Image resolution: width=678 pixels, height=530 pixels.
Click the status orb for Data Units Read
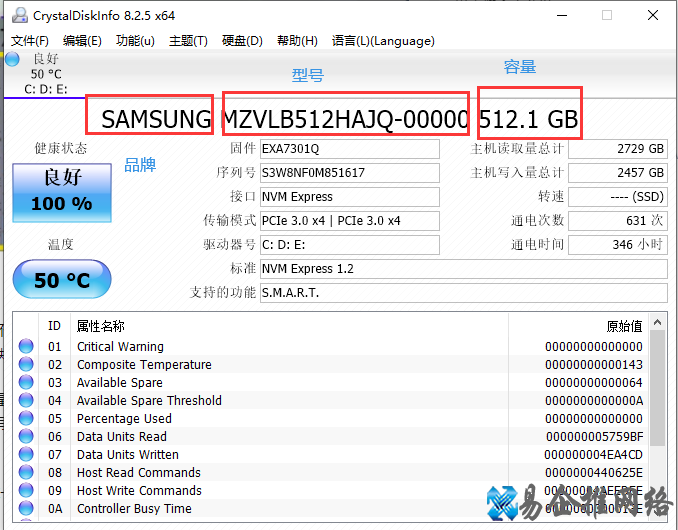click(x=26, y=437)
